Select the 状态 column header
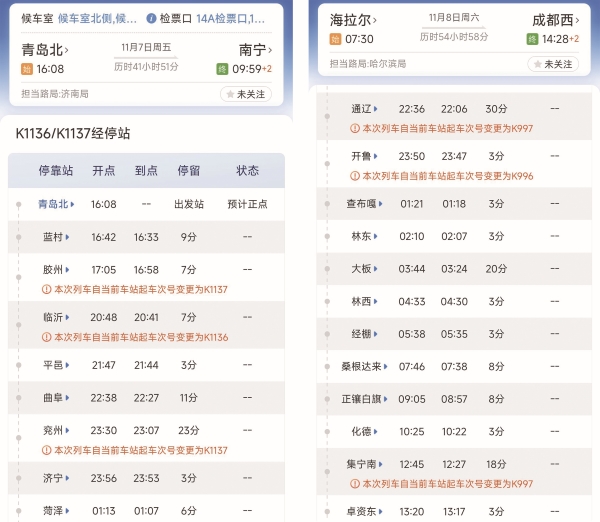The height and width of the screenshot is (522, 600). click(x=247, y=170)
